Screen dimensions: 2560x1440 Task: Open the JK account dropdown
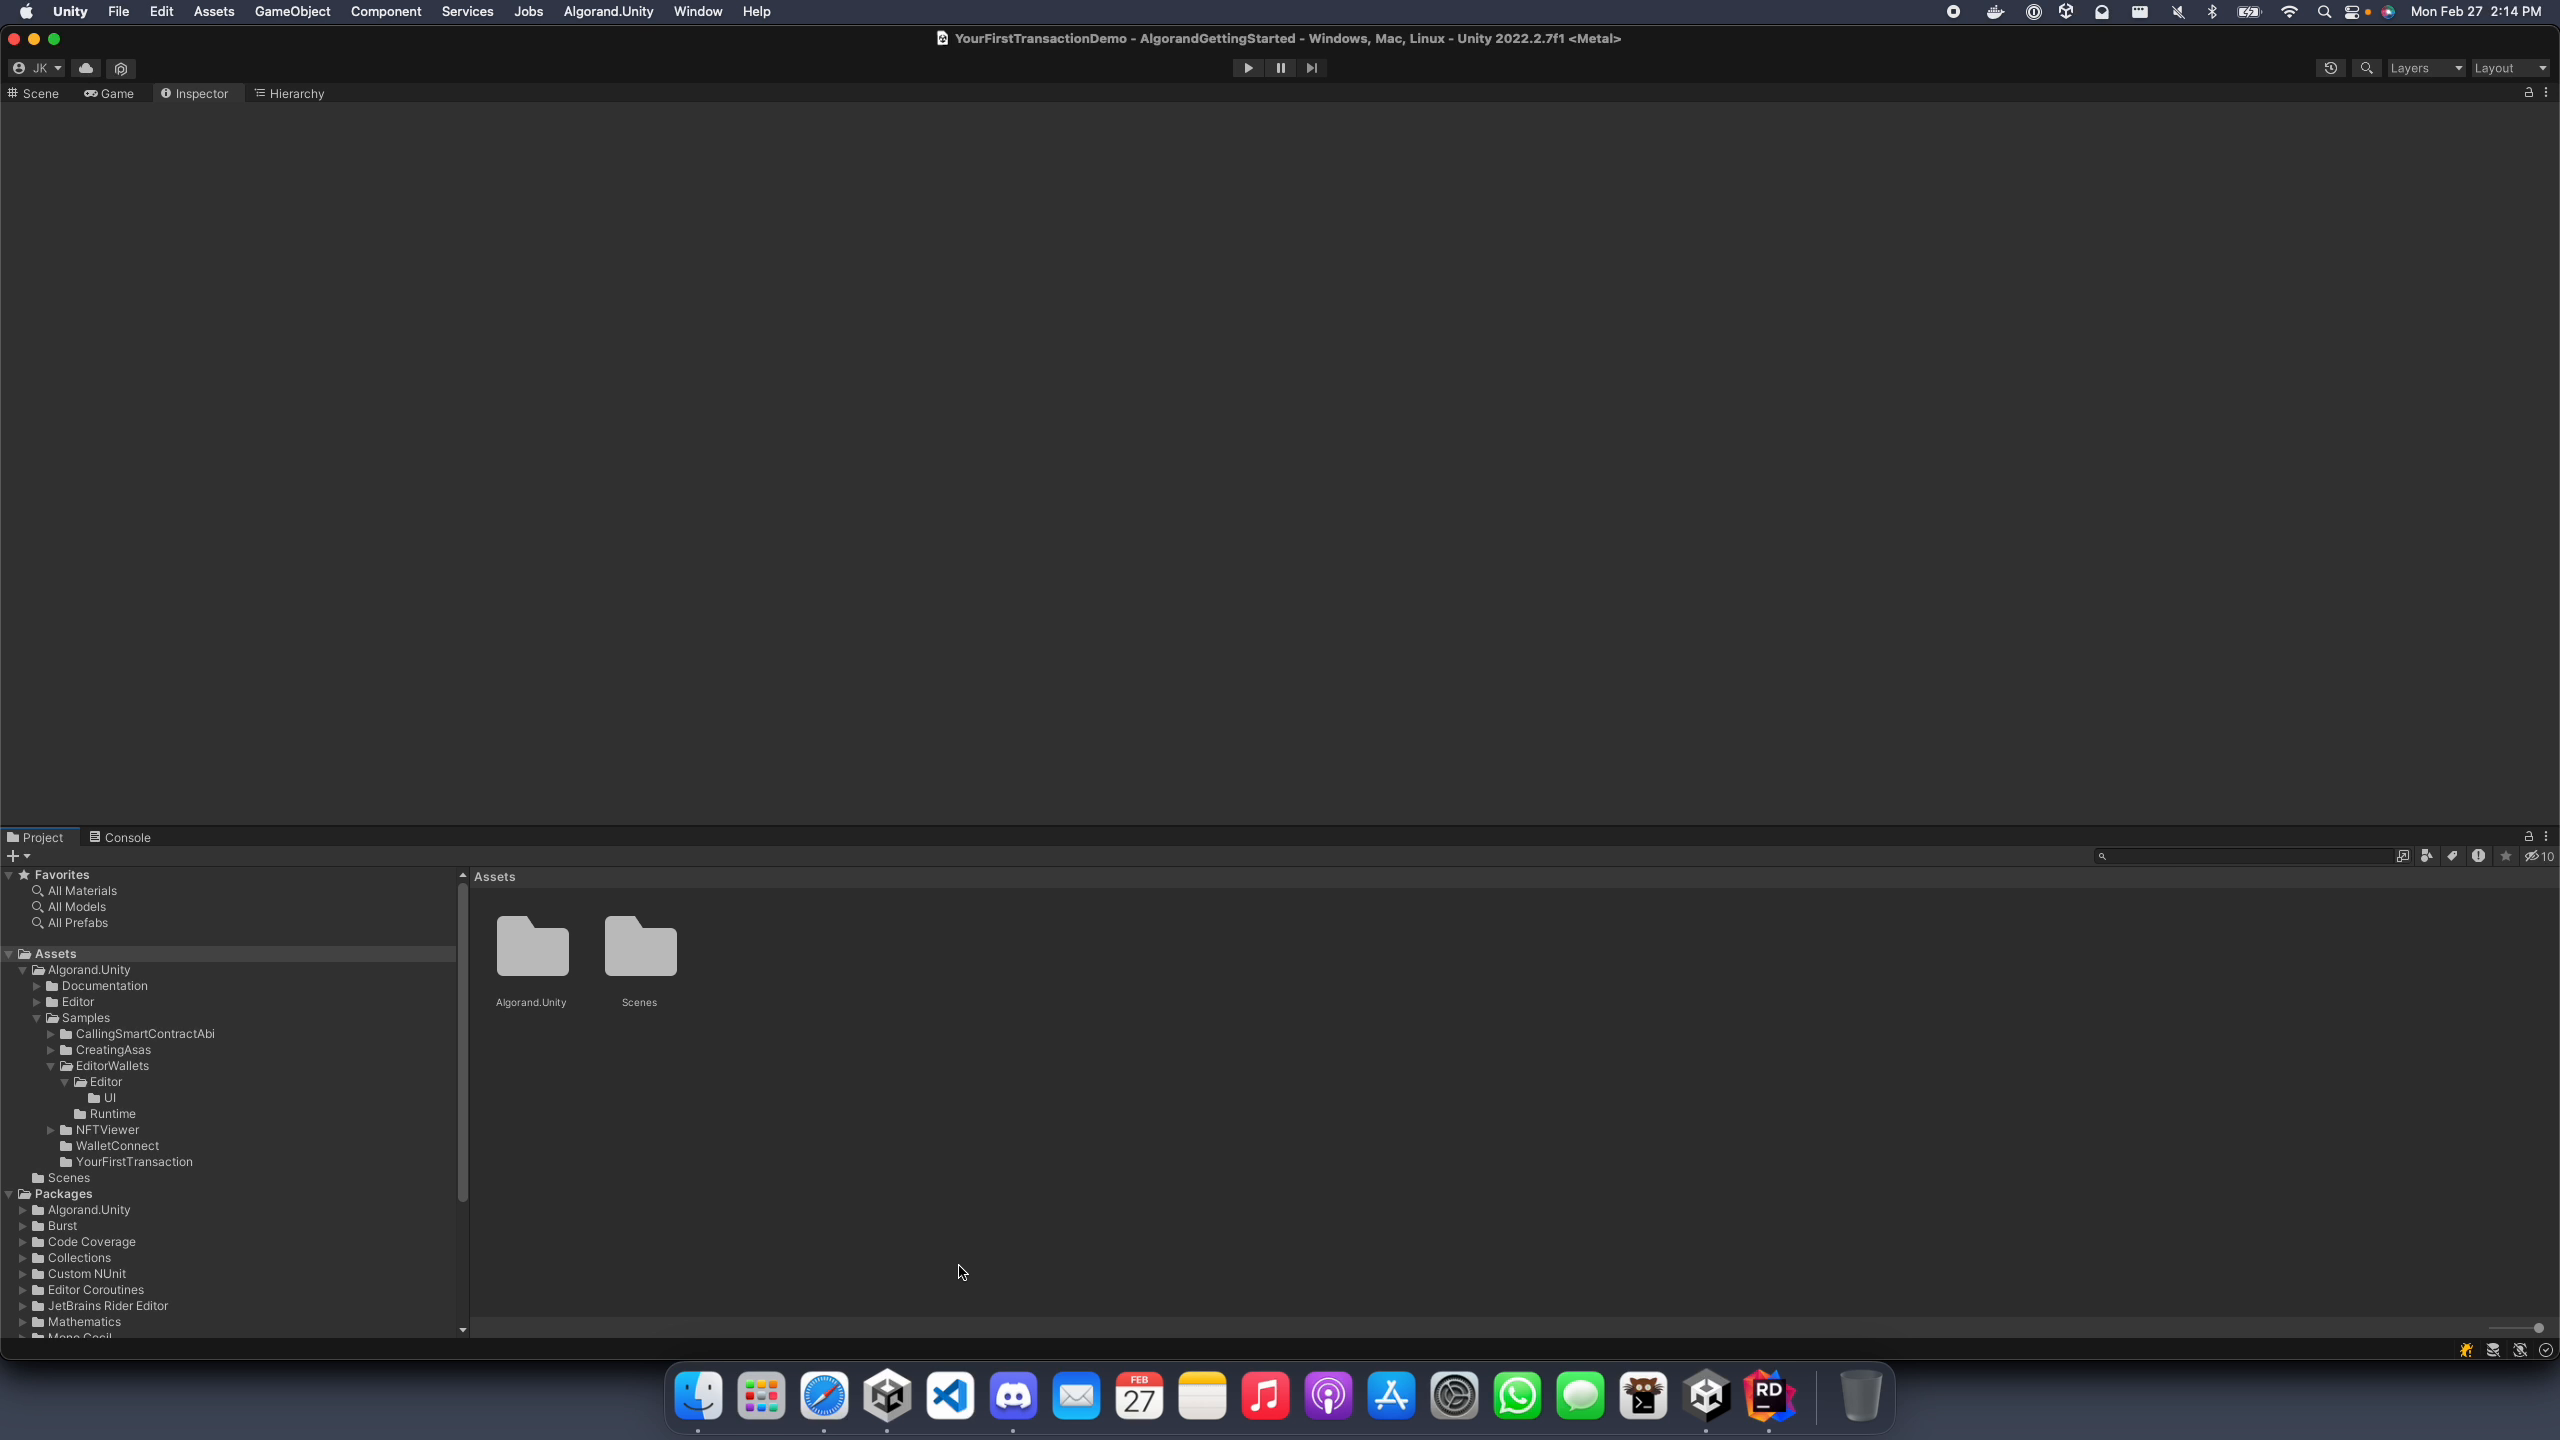[x=37, y=68]
